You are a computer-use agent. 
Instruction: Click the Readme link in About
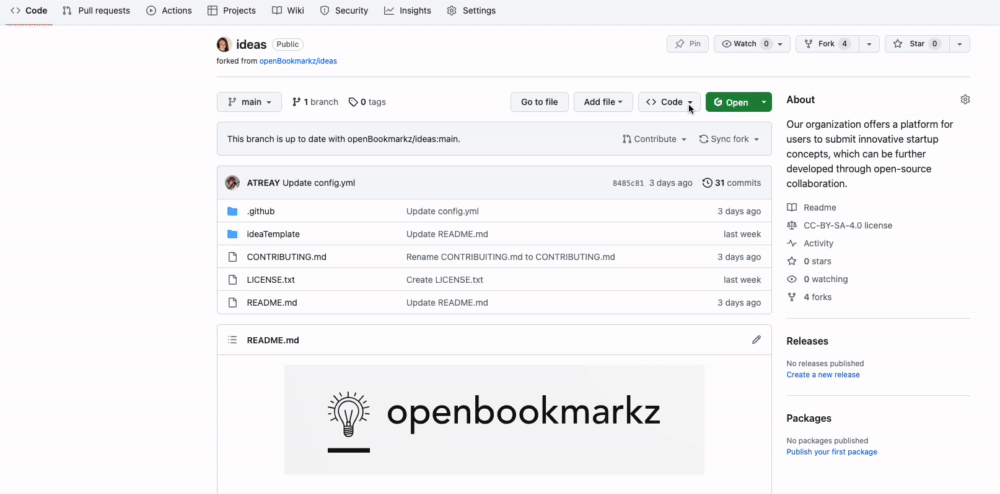tap(820, 207)
